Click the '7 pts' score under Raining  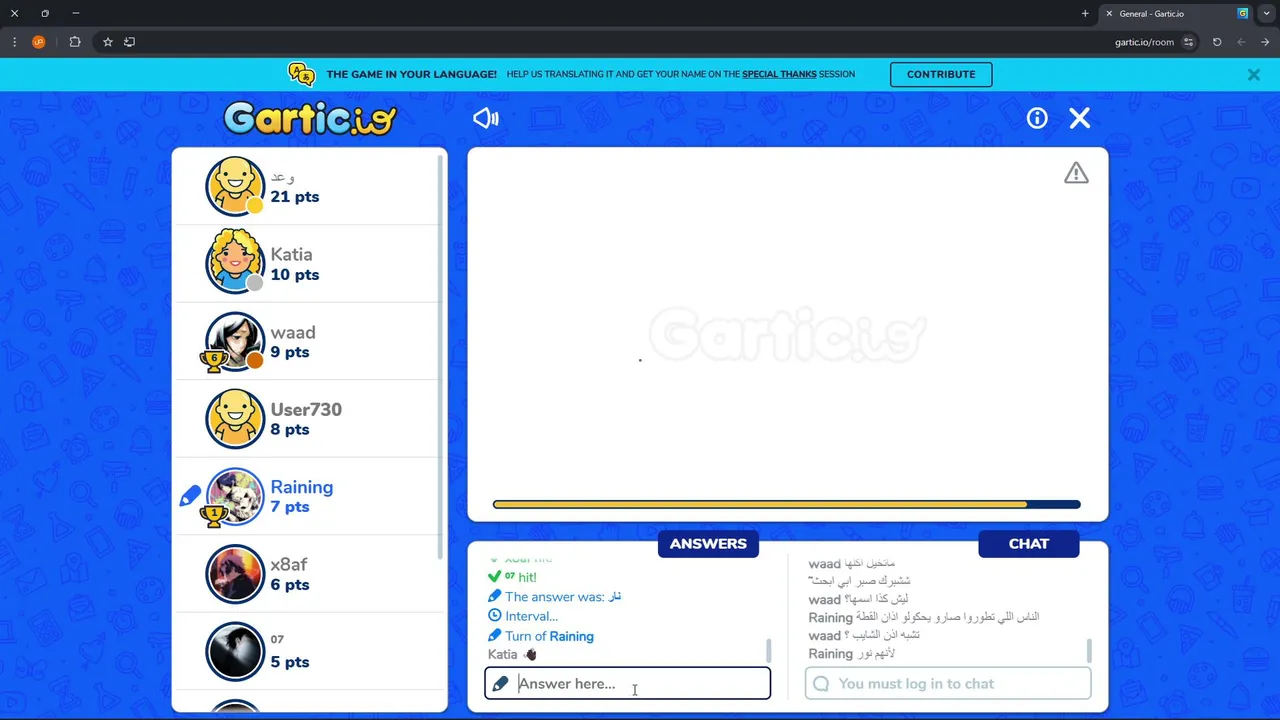point(290,507)
